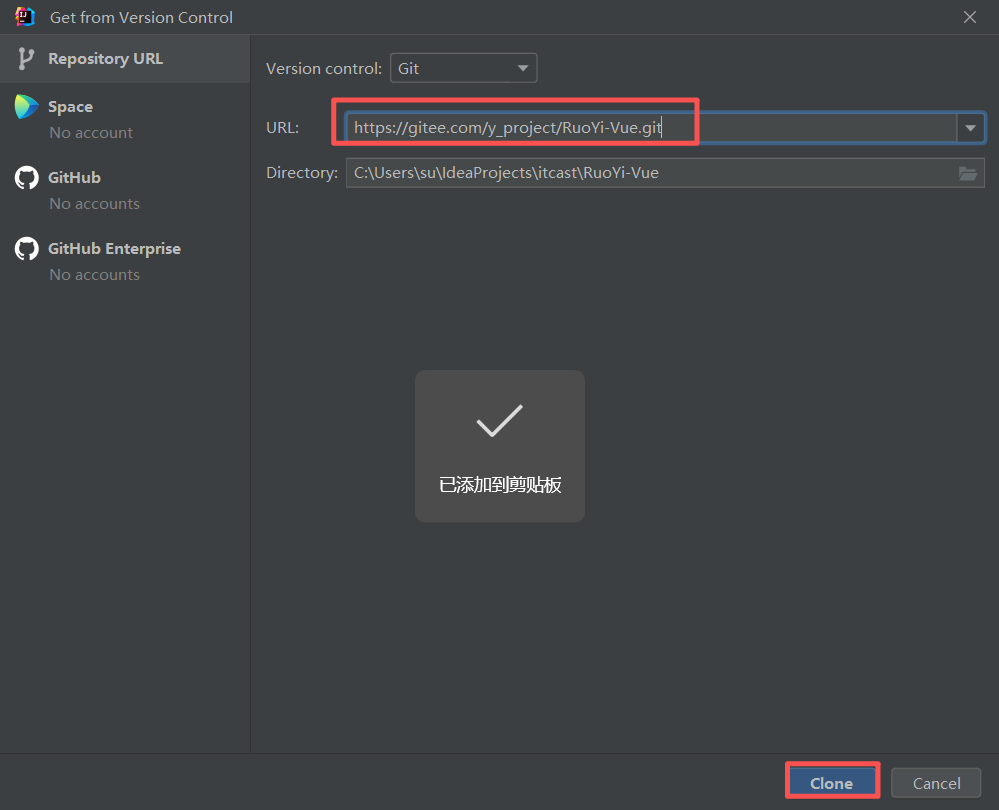Click the 'Version control:' label
Image resolution: width=999 pixels, height=810 pixels.
tap(324, 68)
